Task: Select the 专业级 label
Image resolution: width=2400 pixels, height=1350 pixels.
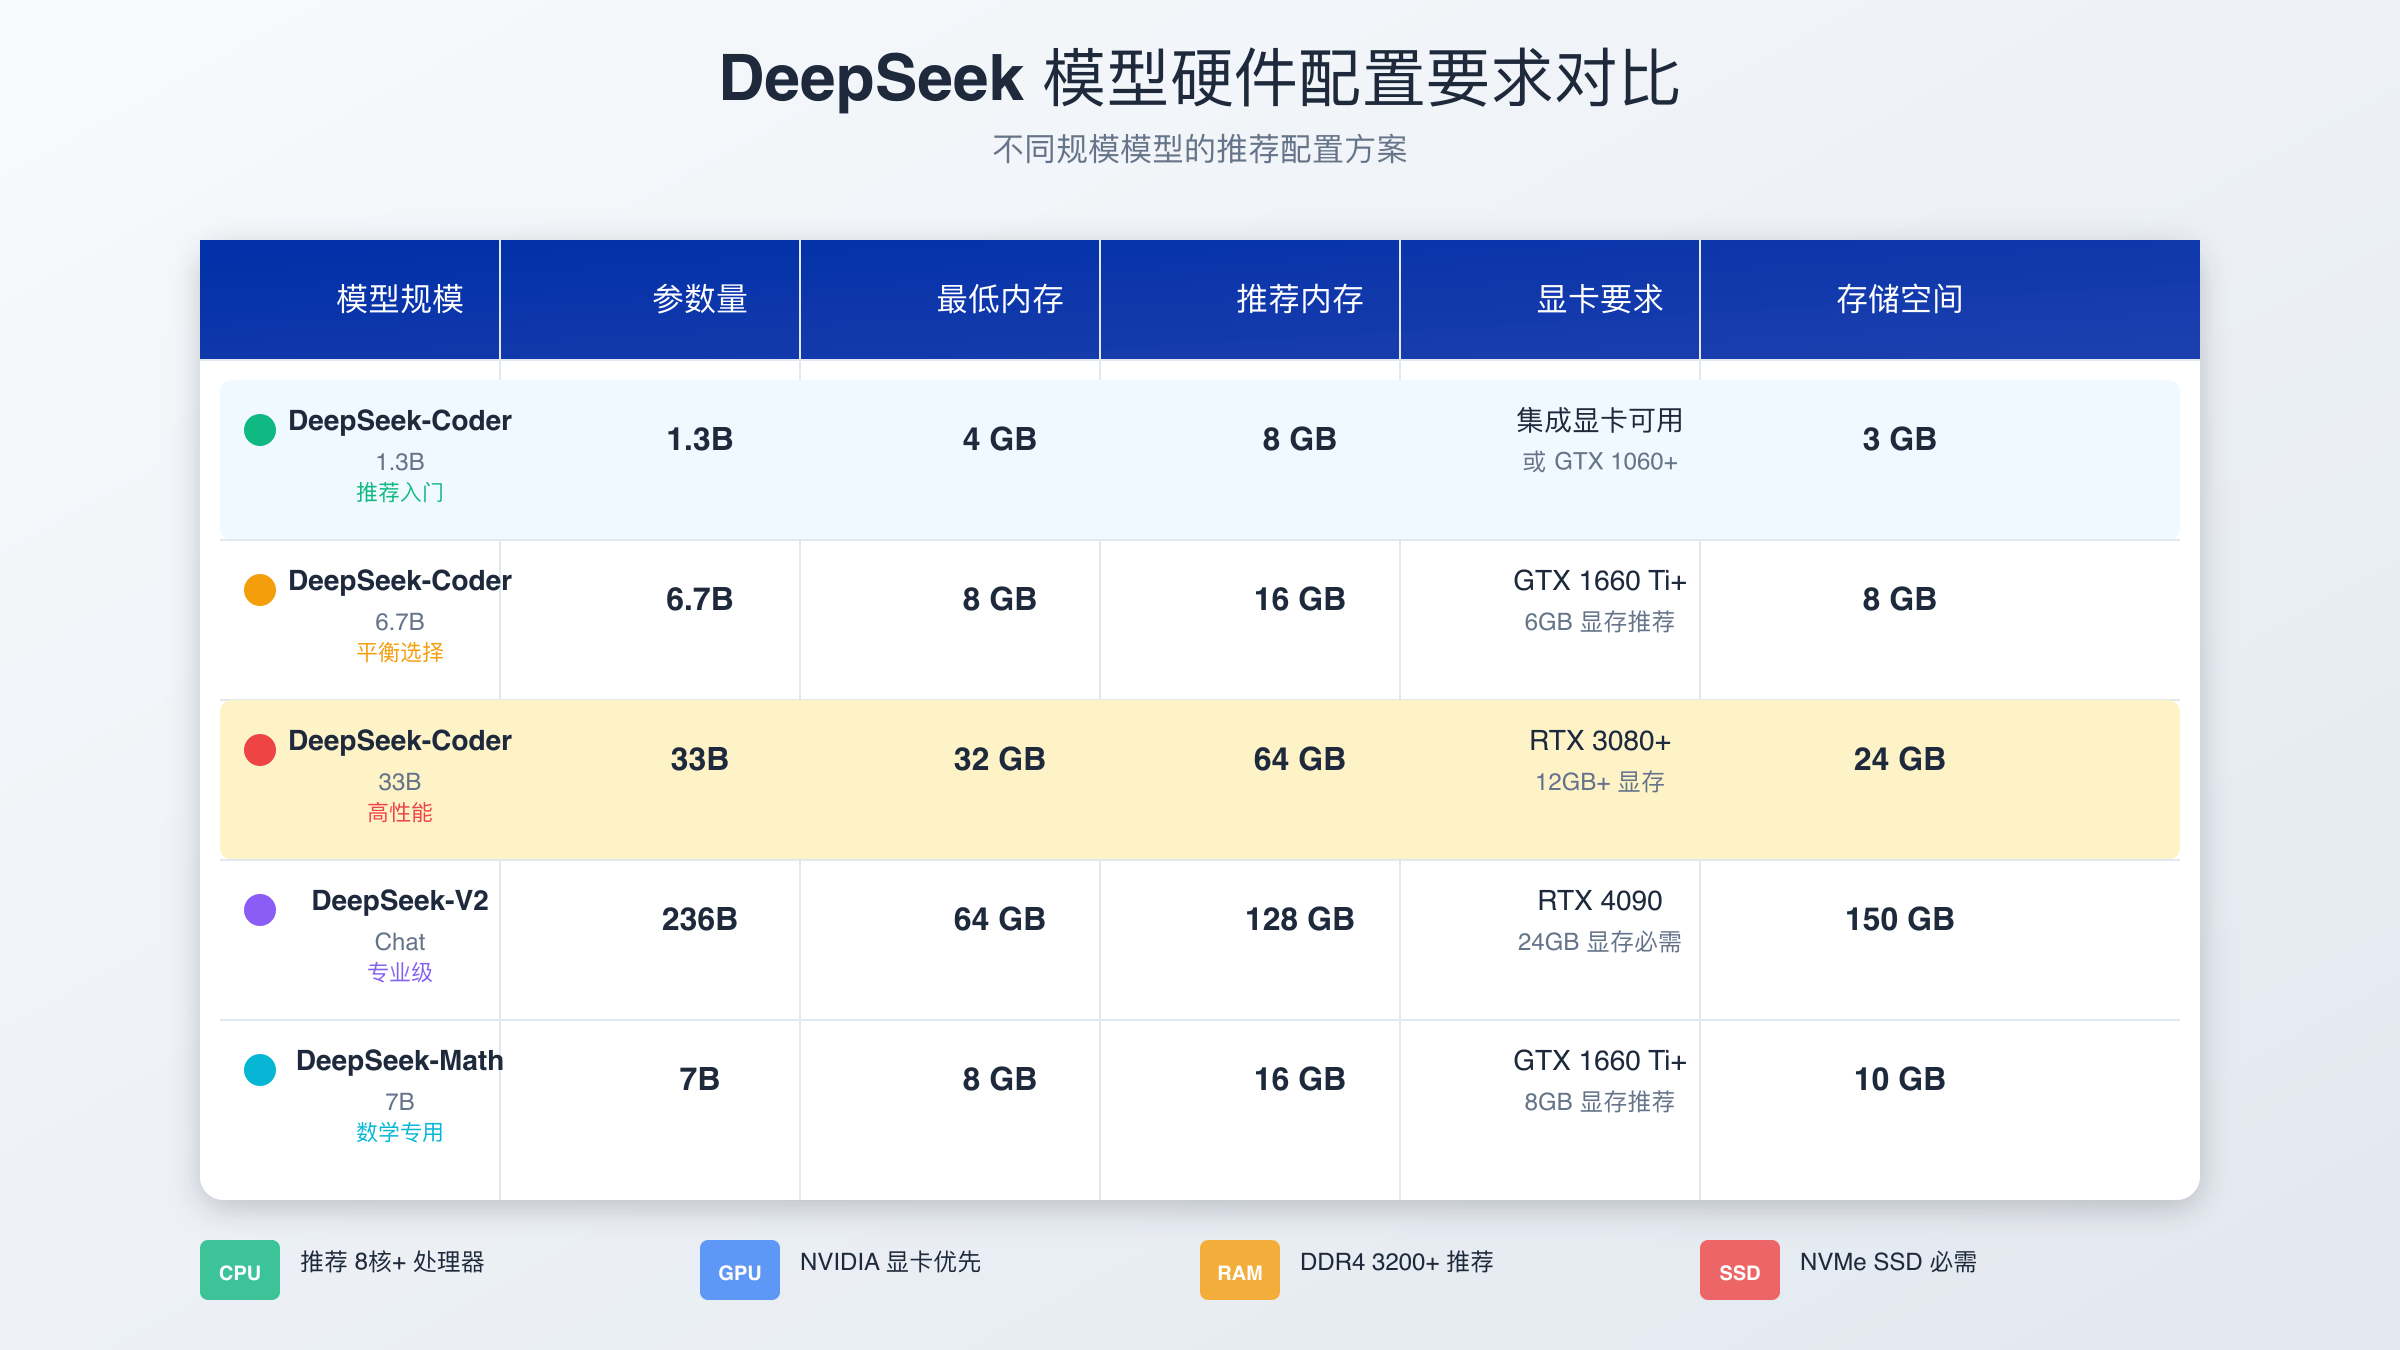Action: coord(400,972)
